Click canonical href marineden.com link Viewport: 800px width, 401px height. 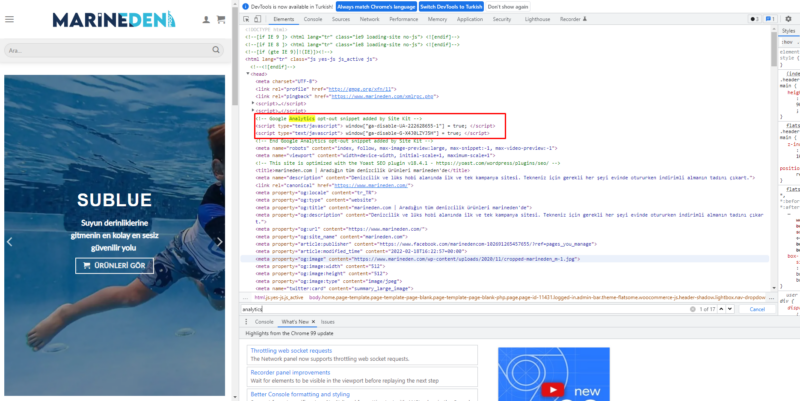pyautogui.click(x=370, y=185)
